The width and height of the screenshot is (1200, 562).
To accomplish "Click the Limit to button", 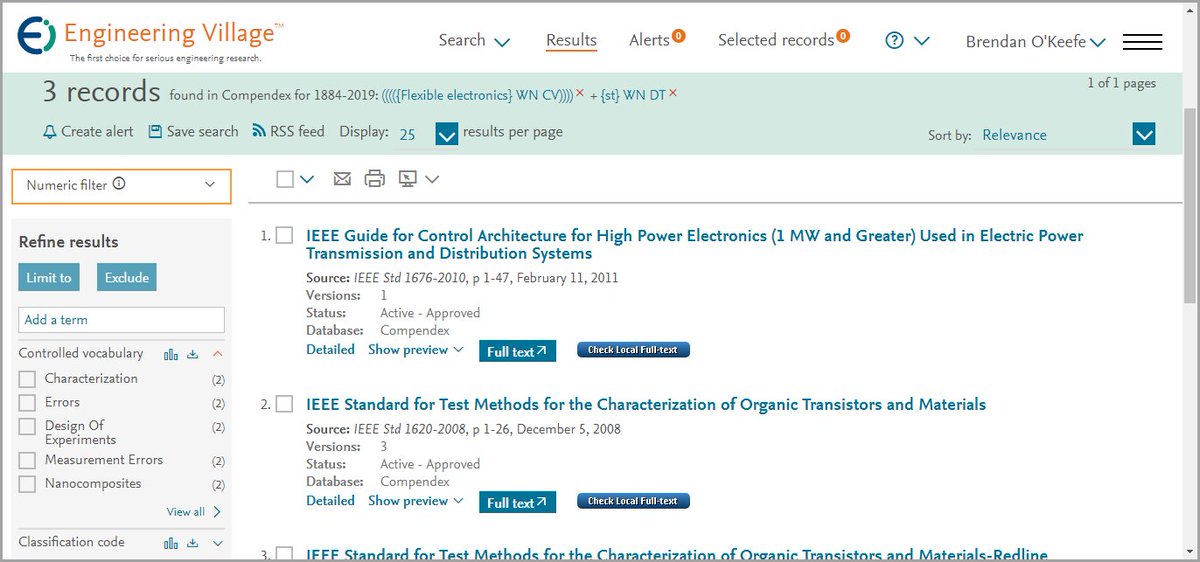I will (x=49, y=278).
